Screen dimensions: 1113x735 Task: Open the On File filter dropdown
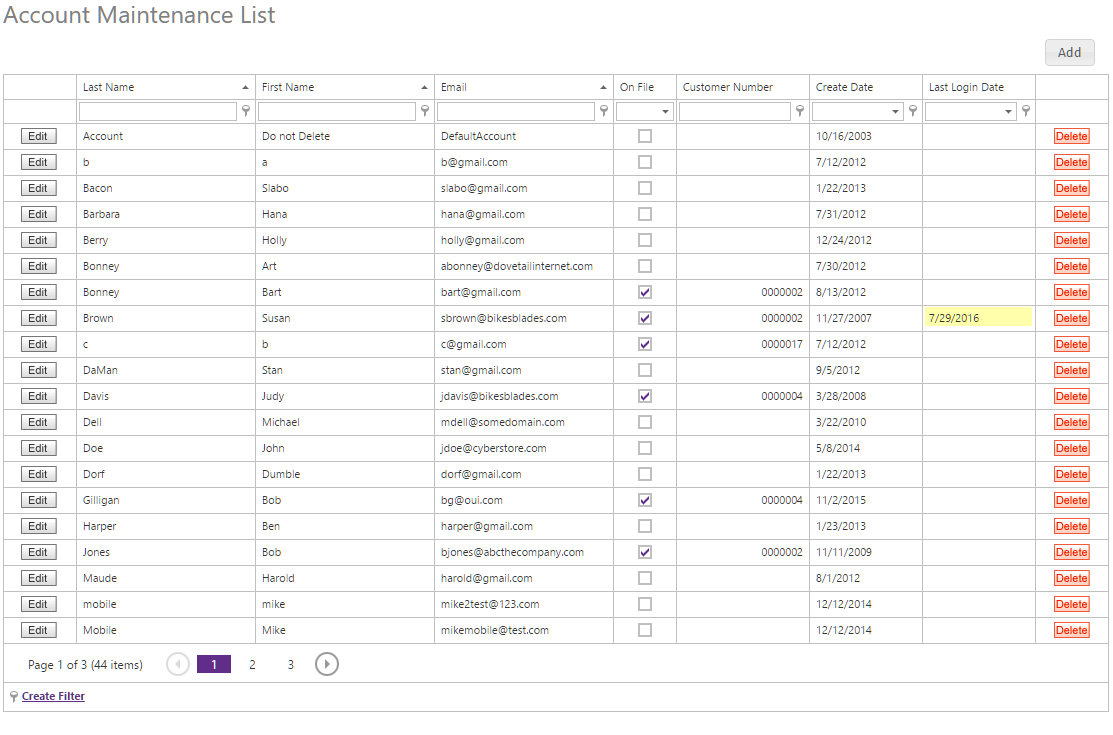[x=665, y=111]
